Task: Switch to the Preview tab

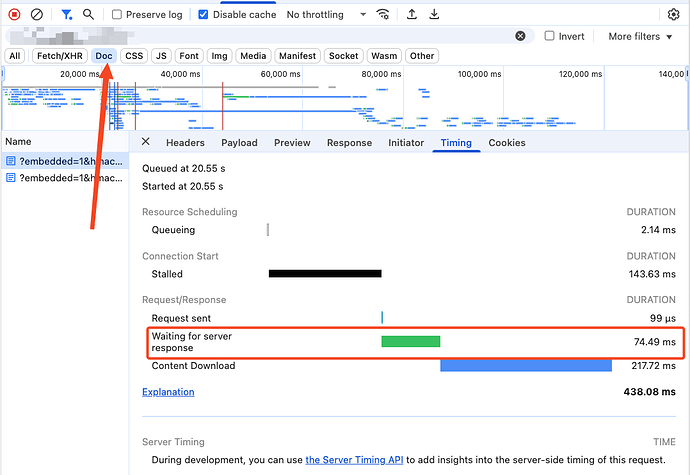Action: [x=292, y=143]
